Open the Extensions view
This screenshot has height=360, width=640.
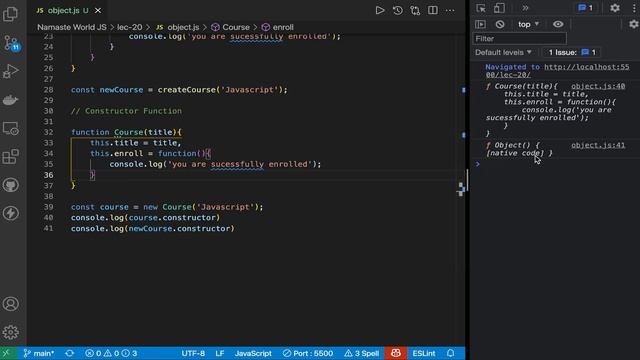11,157
